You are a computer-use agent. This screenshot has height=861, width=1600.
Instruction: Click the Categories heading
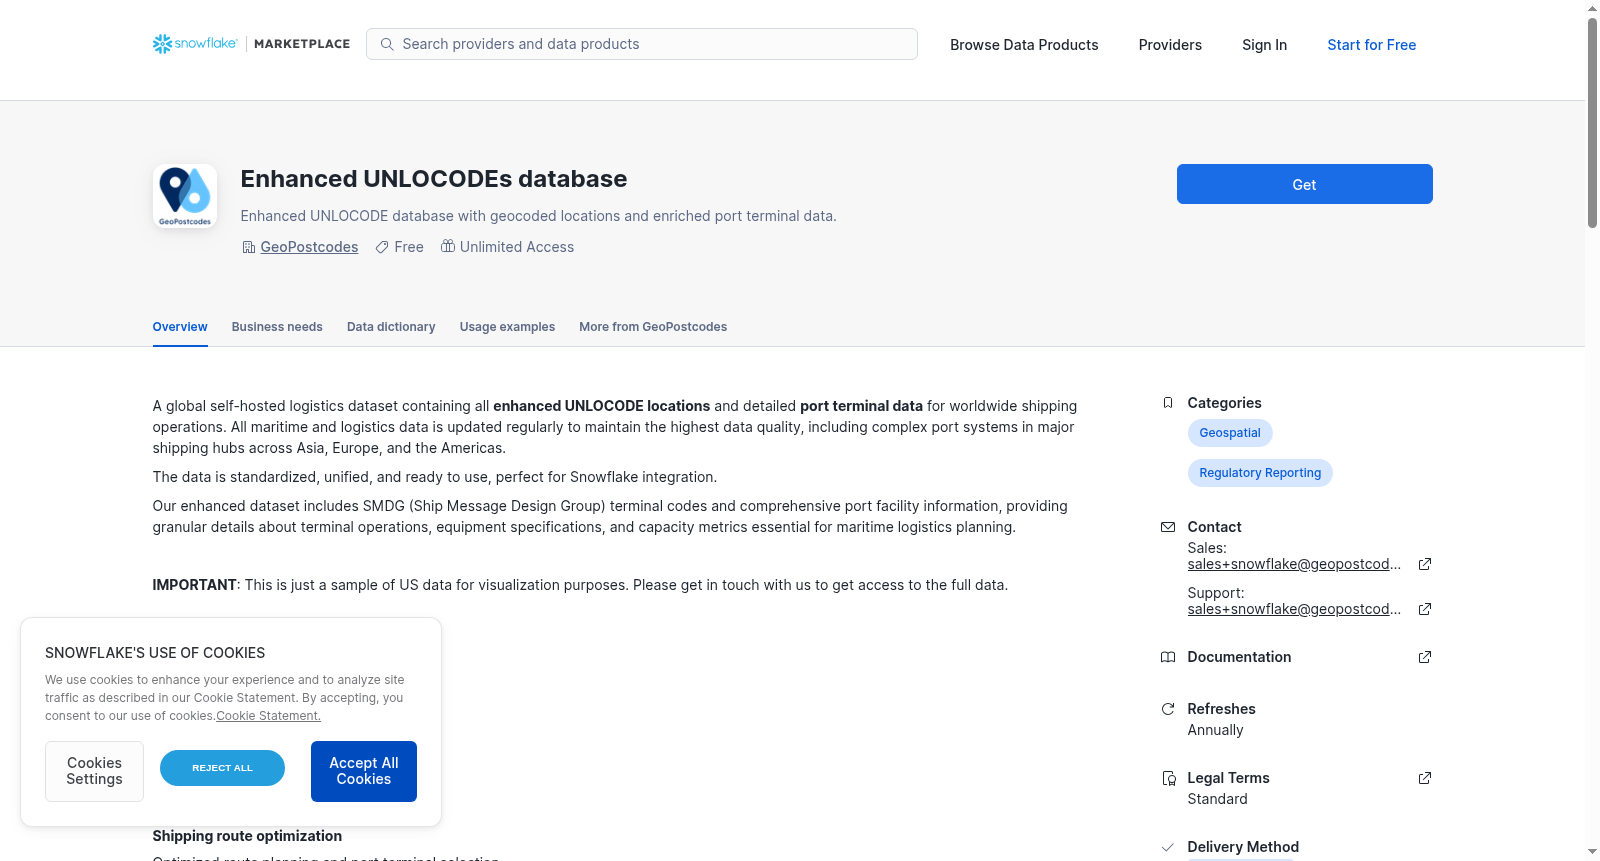pos(1224,403)
